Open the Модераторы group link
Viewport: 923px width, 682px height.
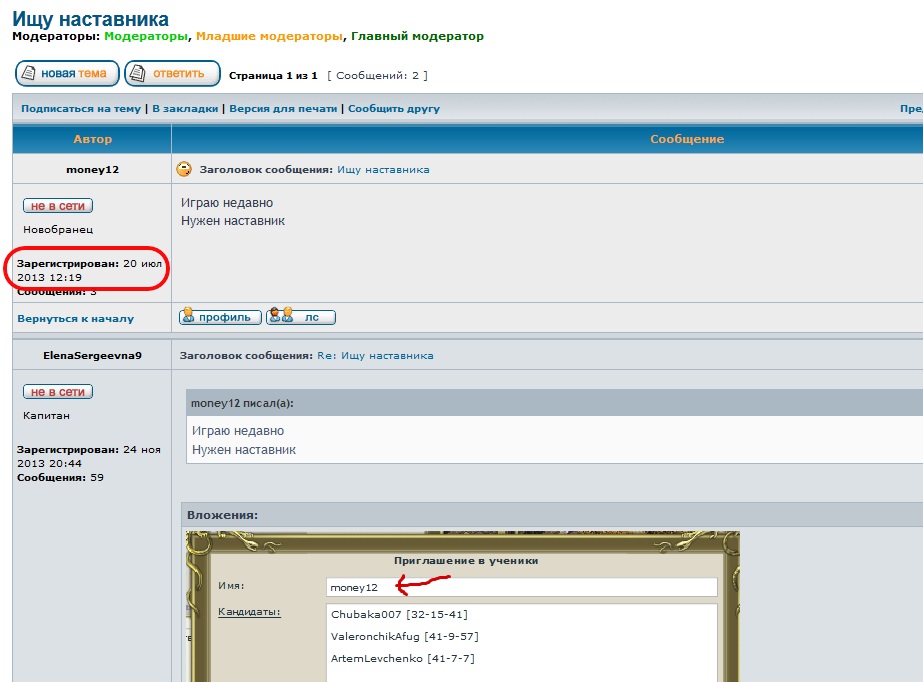(146, 36)
